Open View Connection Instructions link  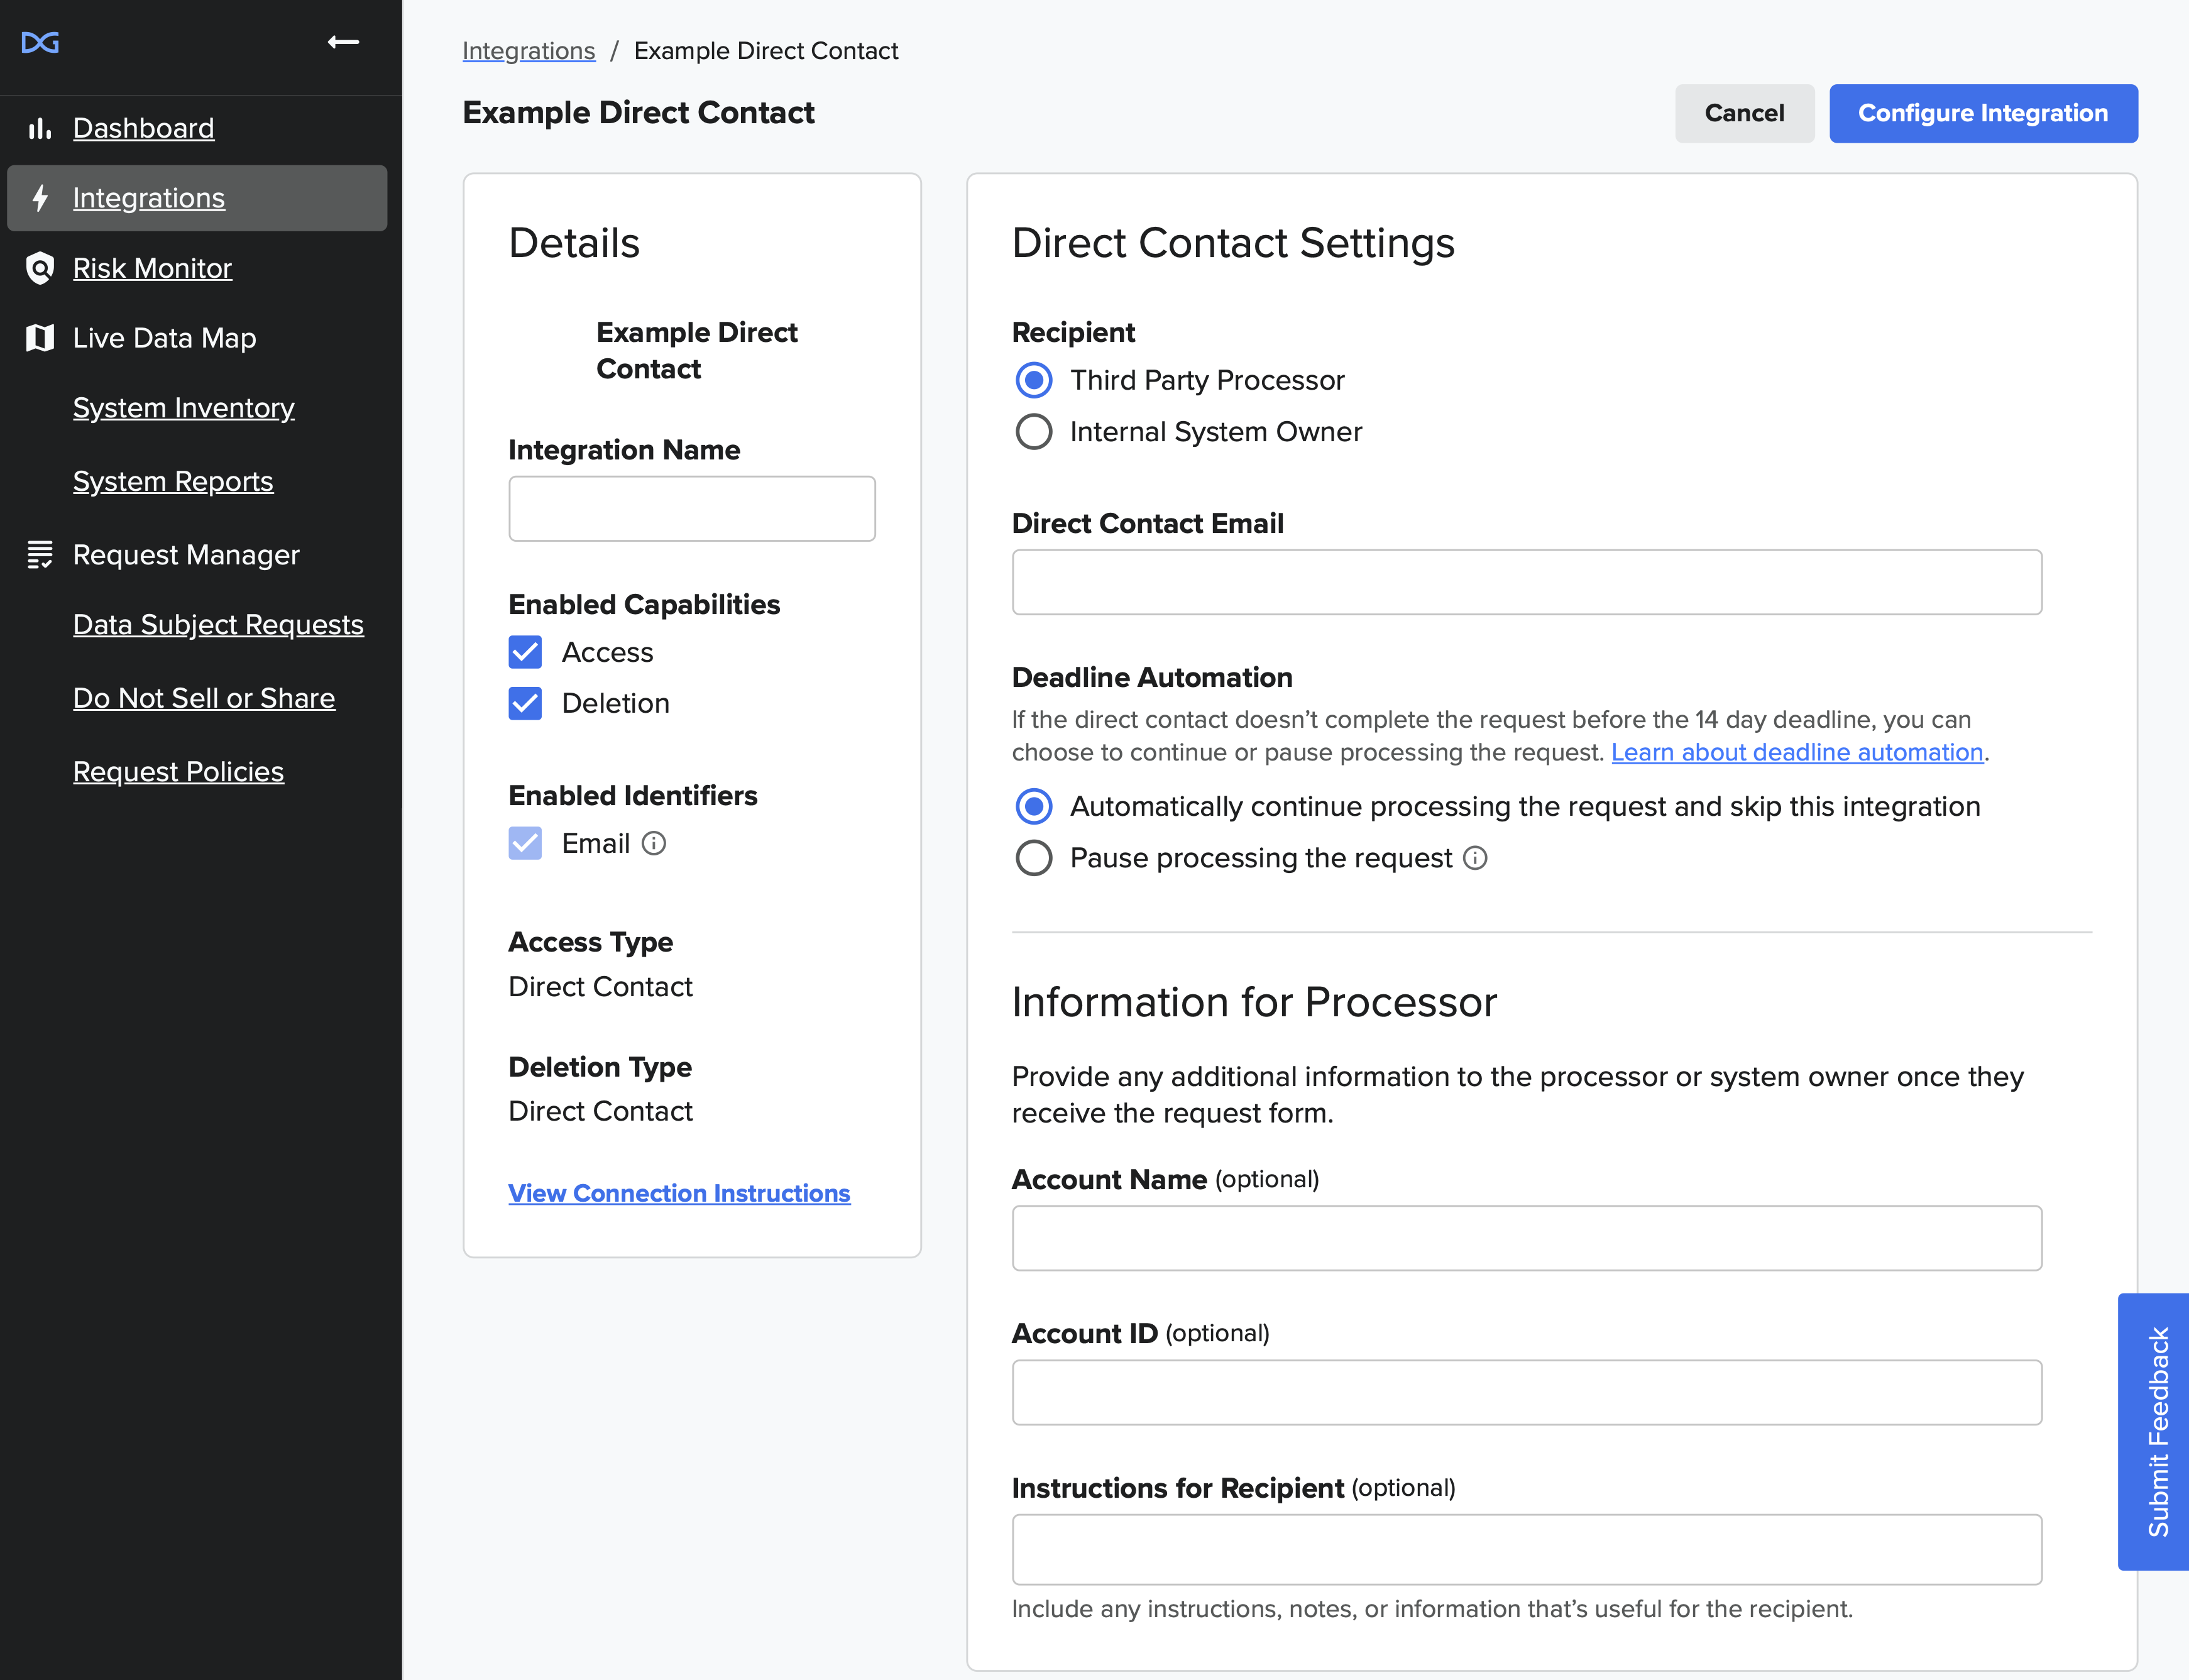(x=679, y=1193)
